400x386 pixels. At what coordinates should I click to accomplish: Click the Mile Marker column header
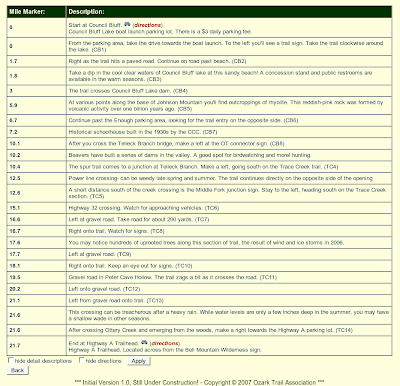coord(36,12)
